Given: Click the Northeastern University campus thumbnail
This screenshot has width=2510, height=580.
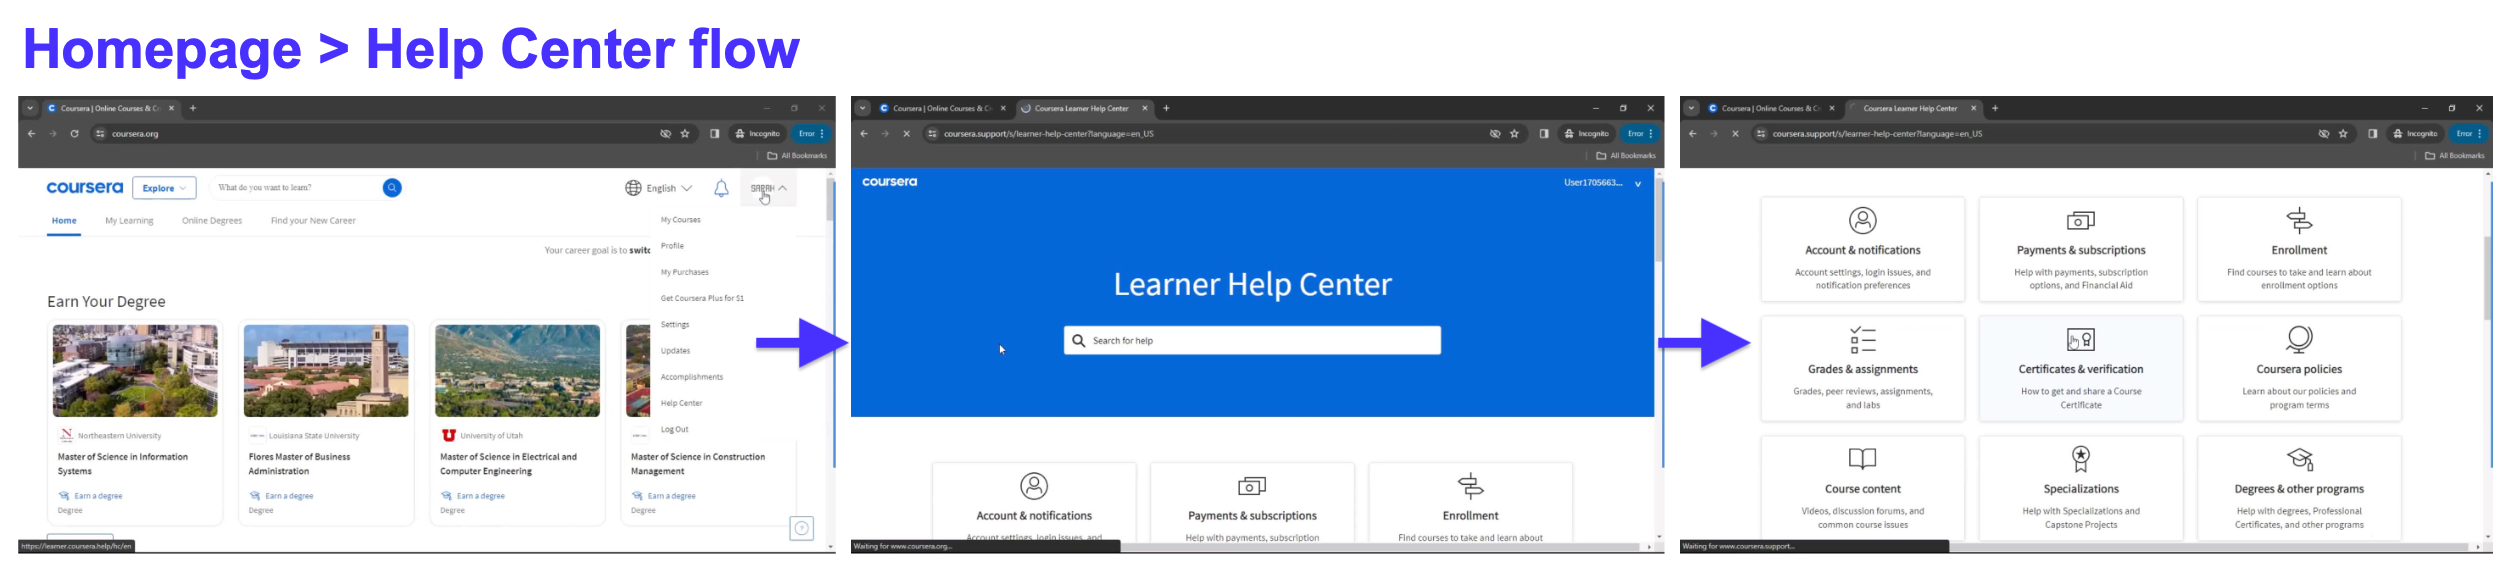Looking at the screenshot, I should (135, 370).
